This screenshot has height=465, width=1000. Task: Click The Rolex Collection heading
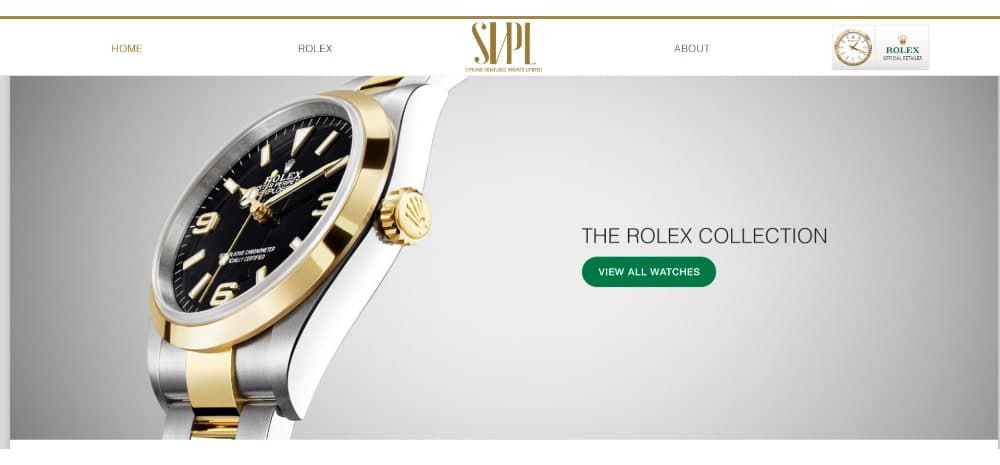pos(704,236)
